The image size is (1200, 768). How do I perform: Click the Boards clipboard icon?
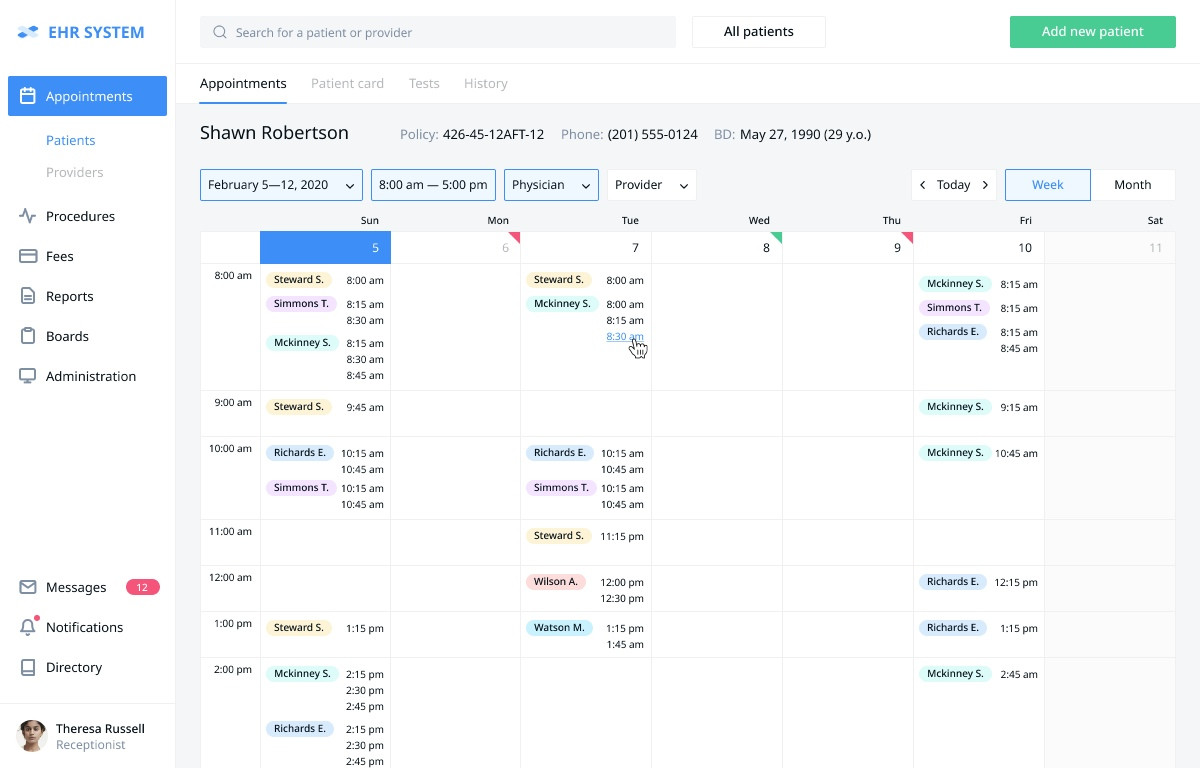coord(28,336)
